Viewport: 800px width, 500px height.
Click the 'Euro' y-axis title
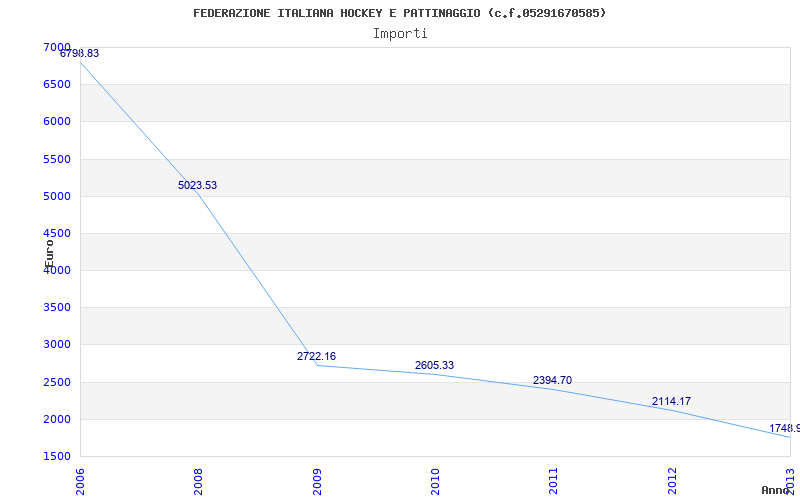pos(49,253)
